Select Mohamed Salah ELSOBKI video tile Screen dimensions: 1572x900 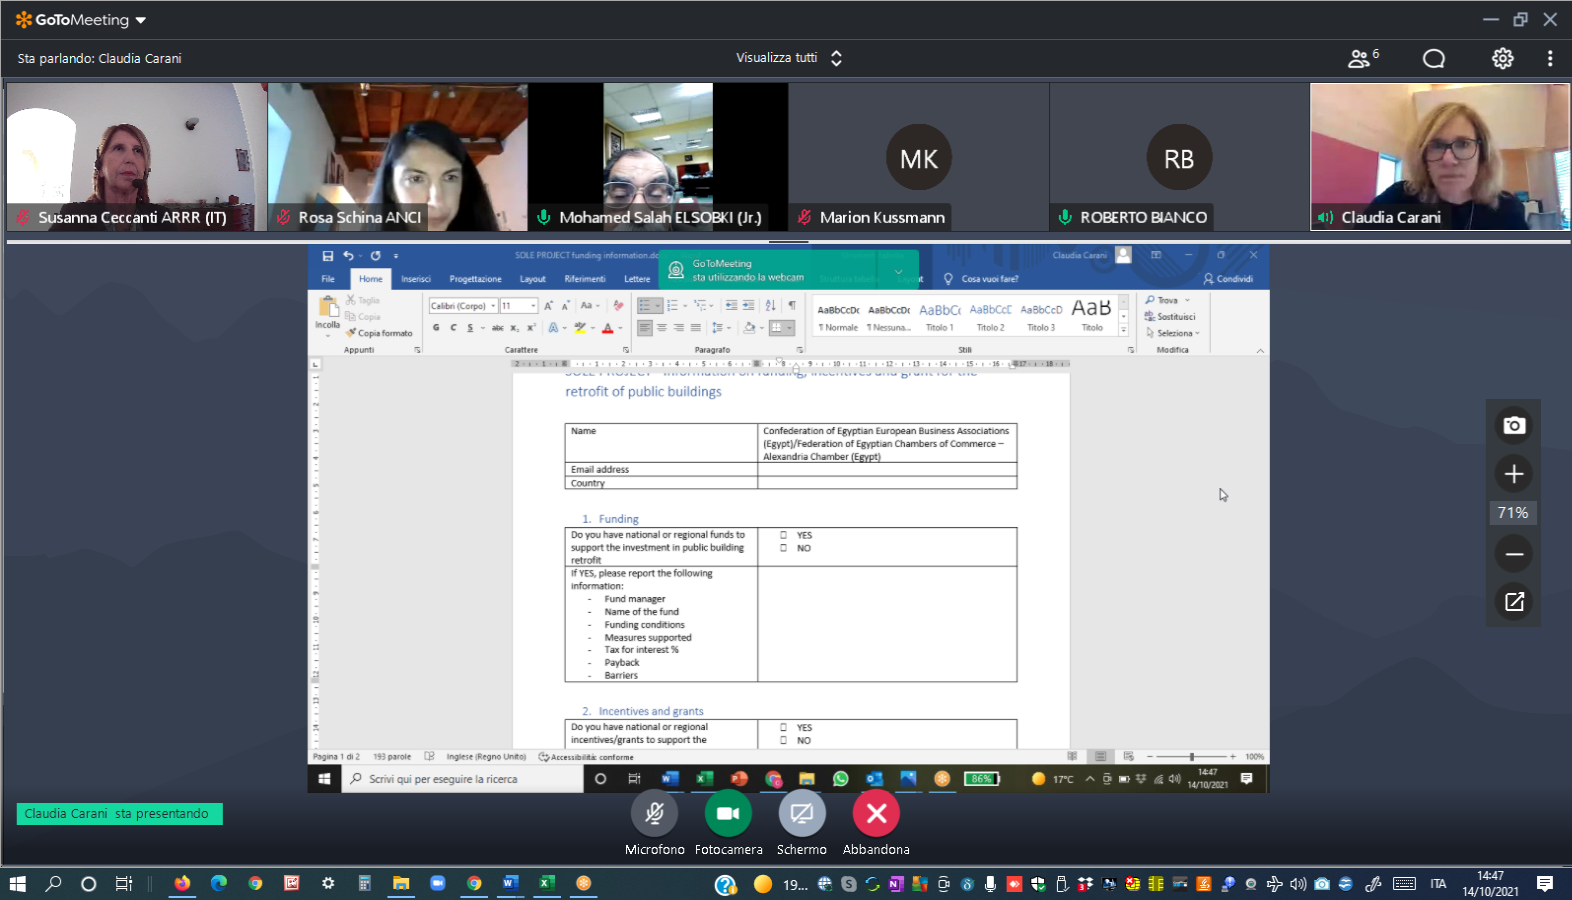pyautogui.click(x=658, y=157)
